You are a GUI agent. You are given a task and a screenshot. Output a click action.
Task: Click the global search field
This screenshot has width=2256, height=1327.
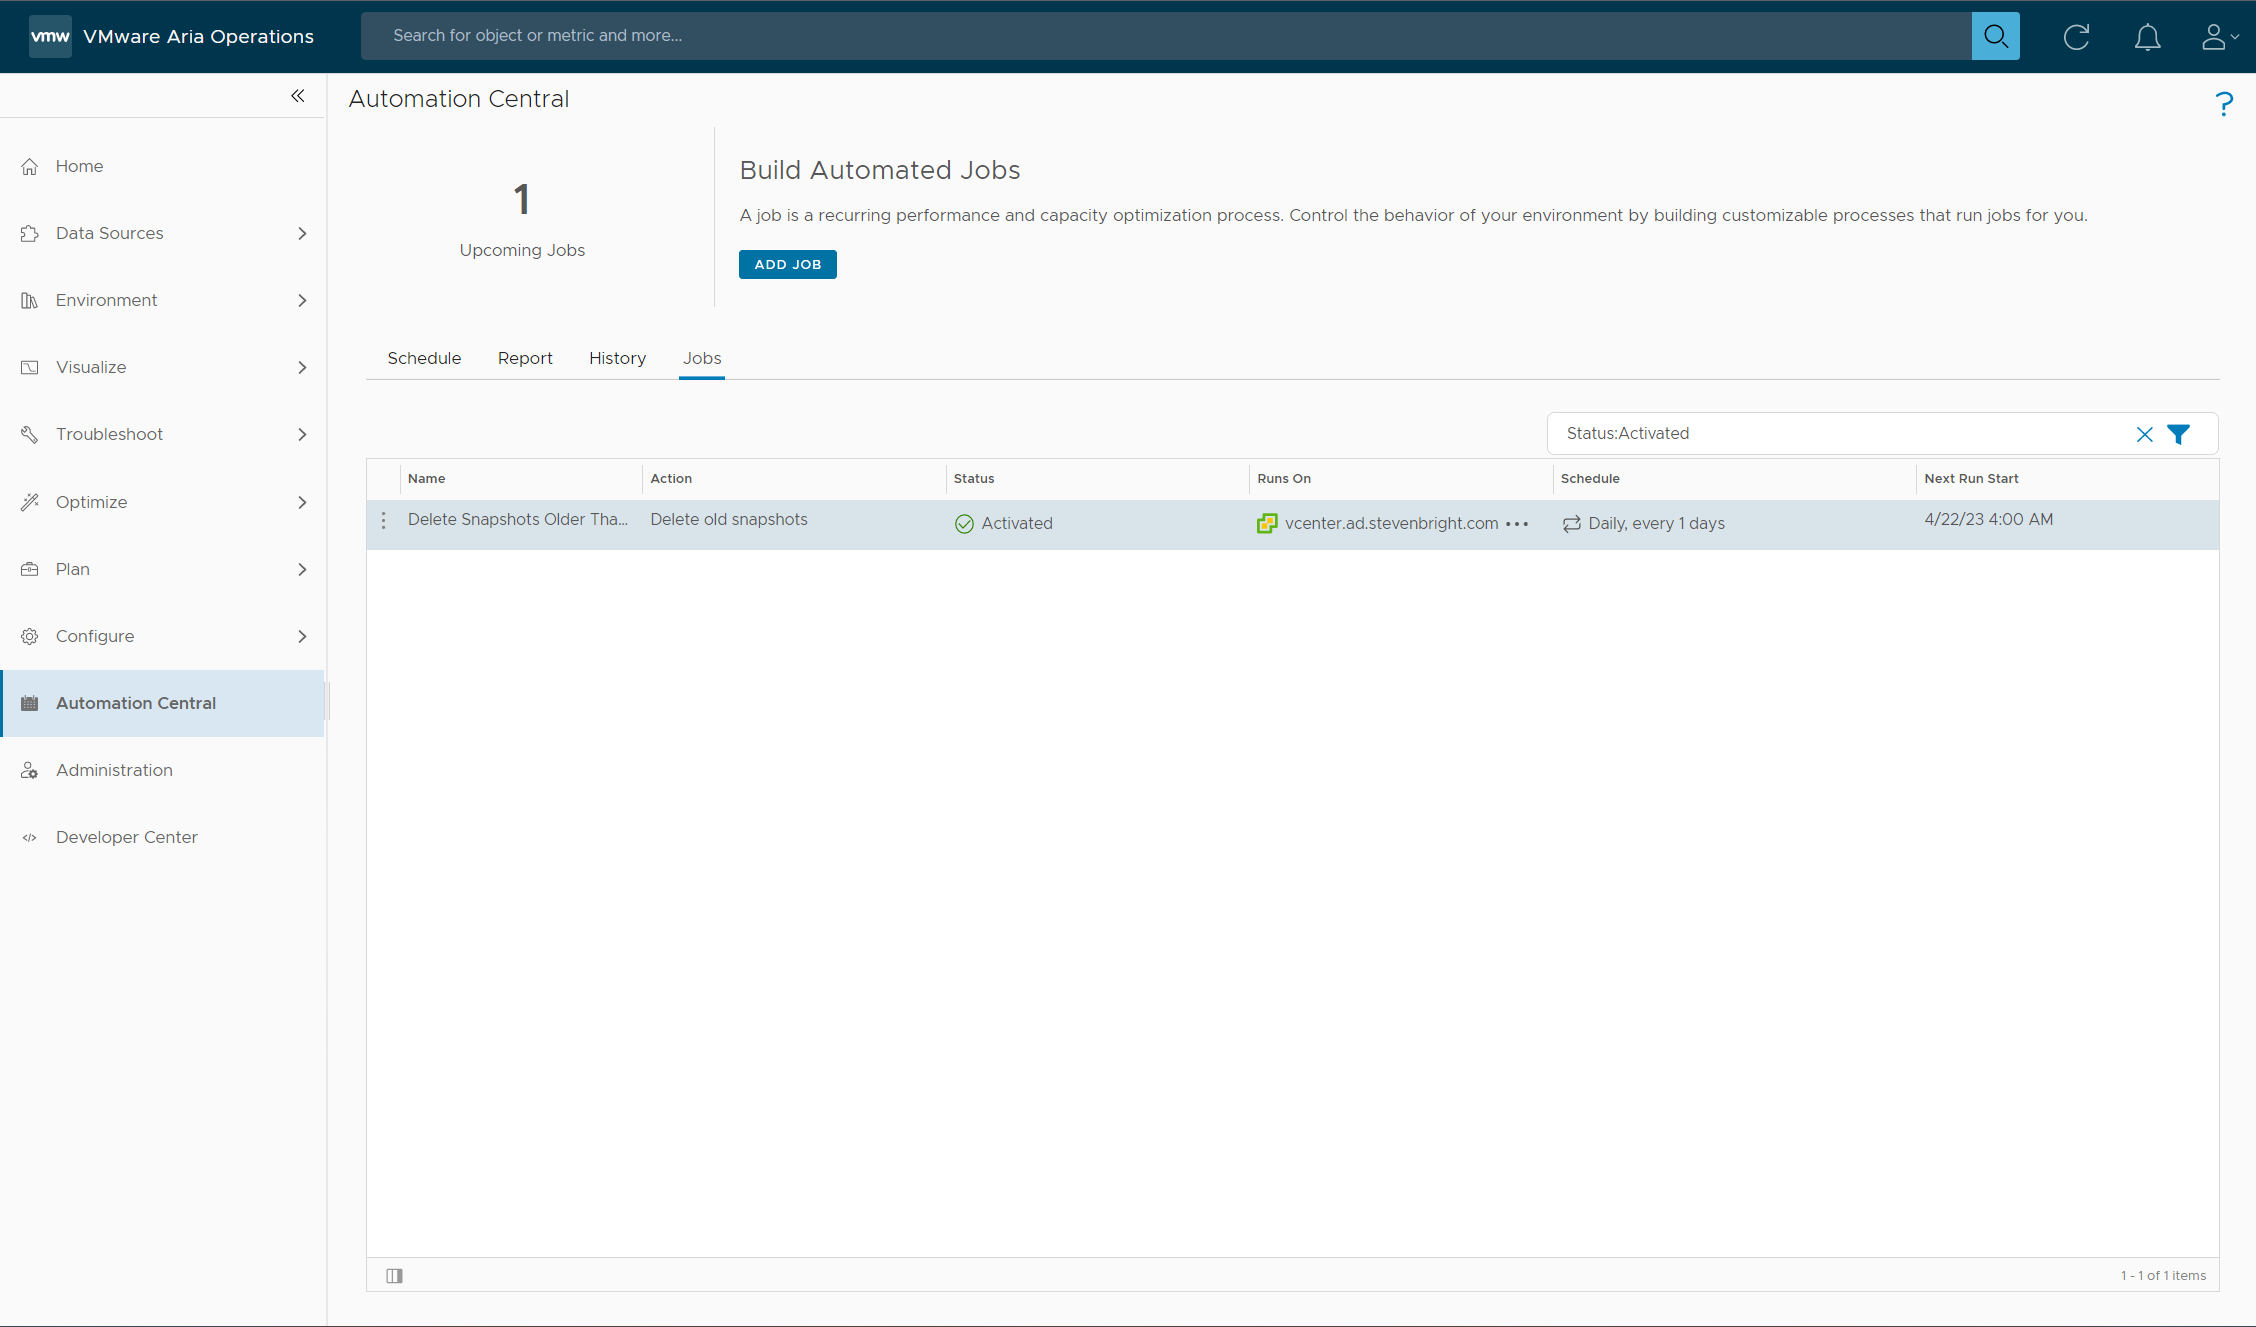1165,36
